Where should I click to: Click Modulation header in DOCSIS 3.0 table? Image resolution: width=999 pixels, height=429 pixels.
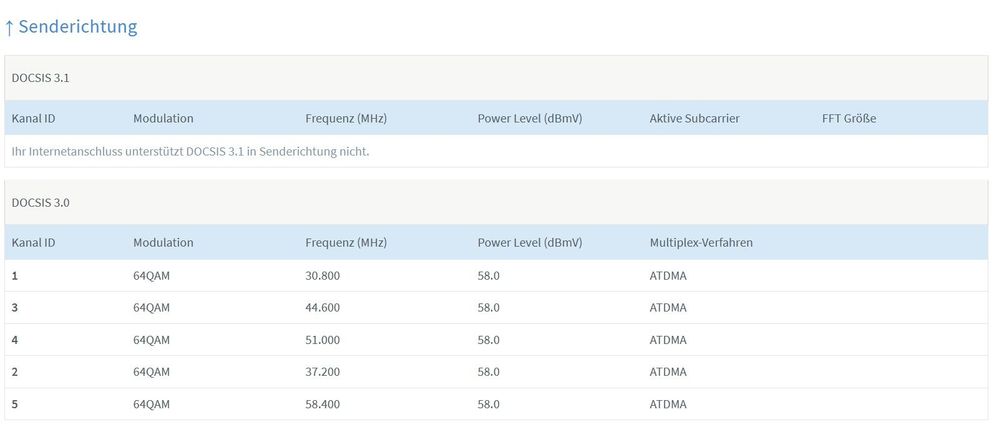pos(163,243)
